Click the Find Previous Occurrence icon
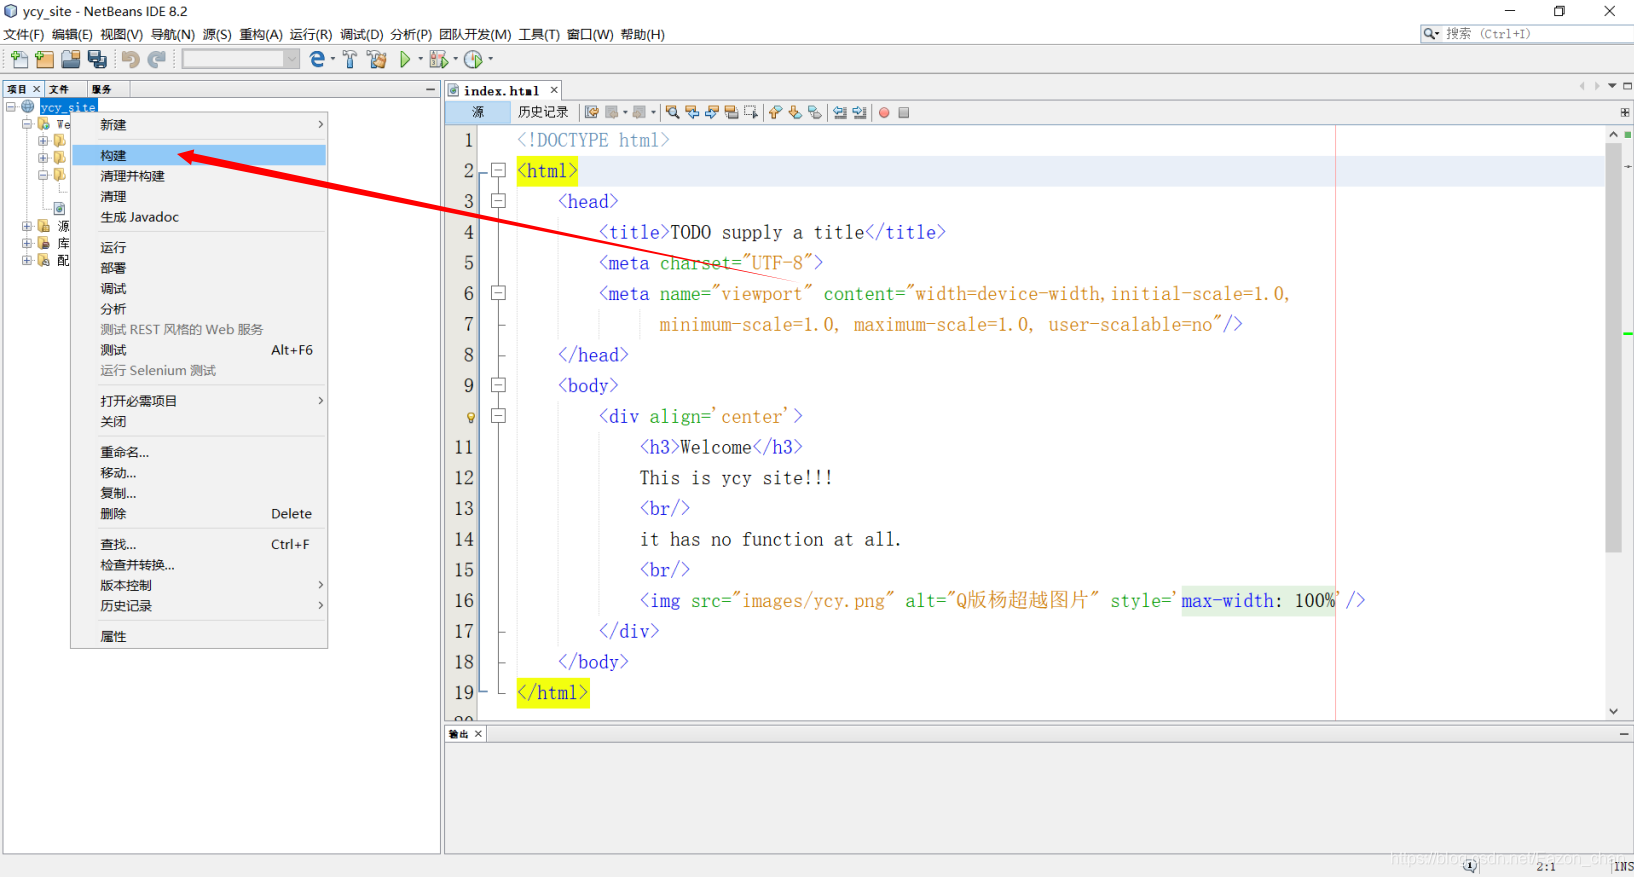 (692, 113)
